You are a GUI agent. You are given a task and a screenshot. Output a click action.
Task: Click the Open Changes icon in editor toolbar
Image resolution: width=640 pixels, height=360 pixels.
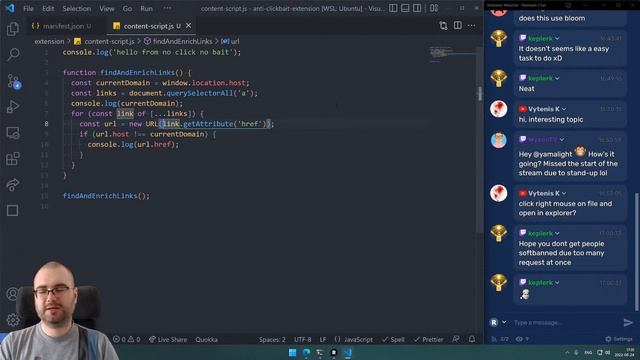[443, 26]
